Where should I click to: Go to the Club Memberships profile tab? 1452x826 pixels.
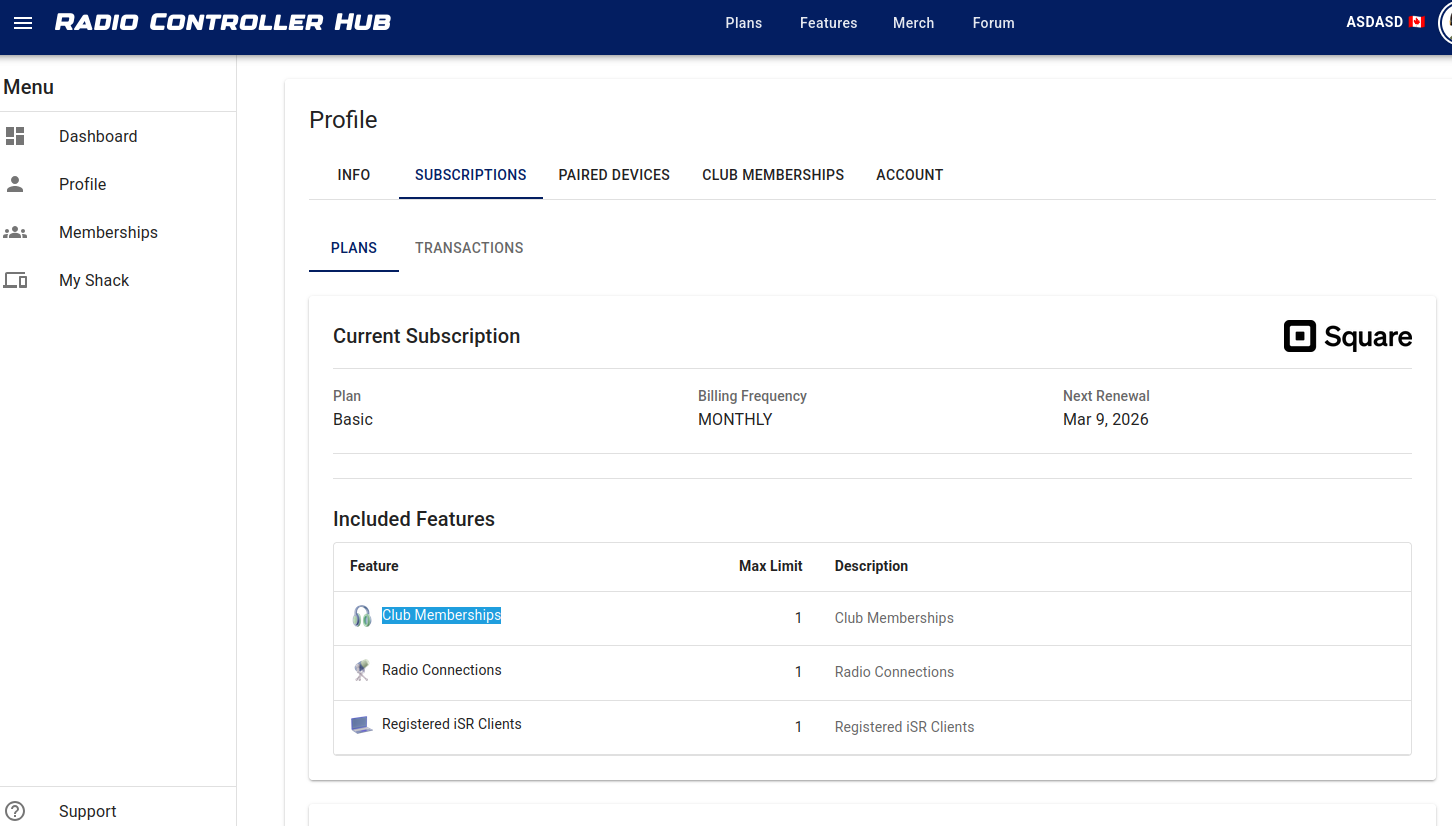pos(773,175)
